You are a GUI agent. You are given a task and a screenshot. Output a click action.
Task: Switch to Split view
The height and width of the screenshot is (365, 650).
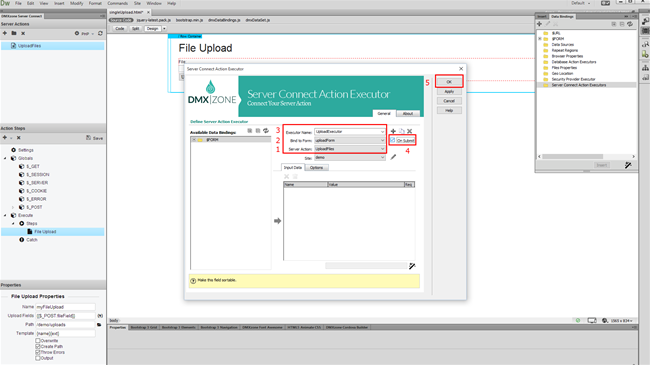(136, 29)
